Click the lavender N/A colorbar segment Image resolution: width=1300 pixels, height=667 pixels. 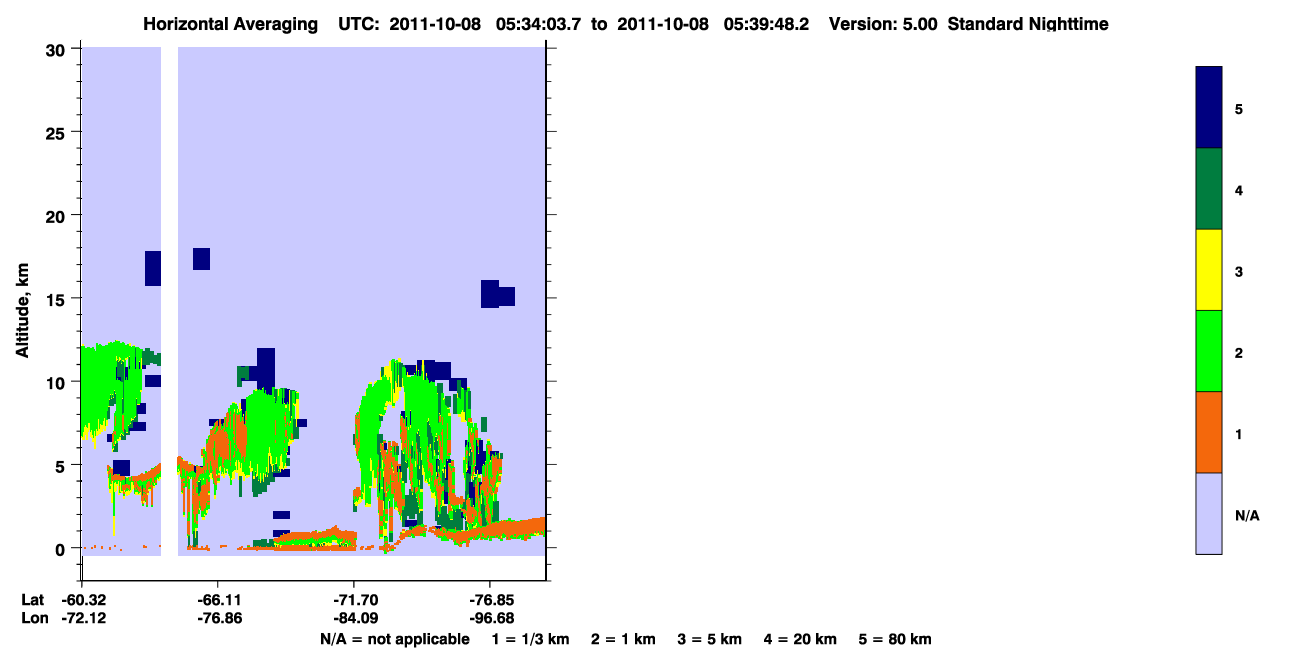[x=1209, y=513]
